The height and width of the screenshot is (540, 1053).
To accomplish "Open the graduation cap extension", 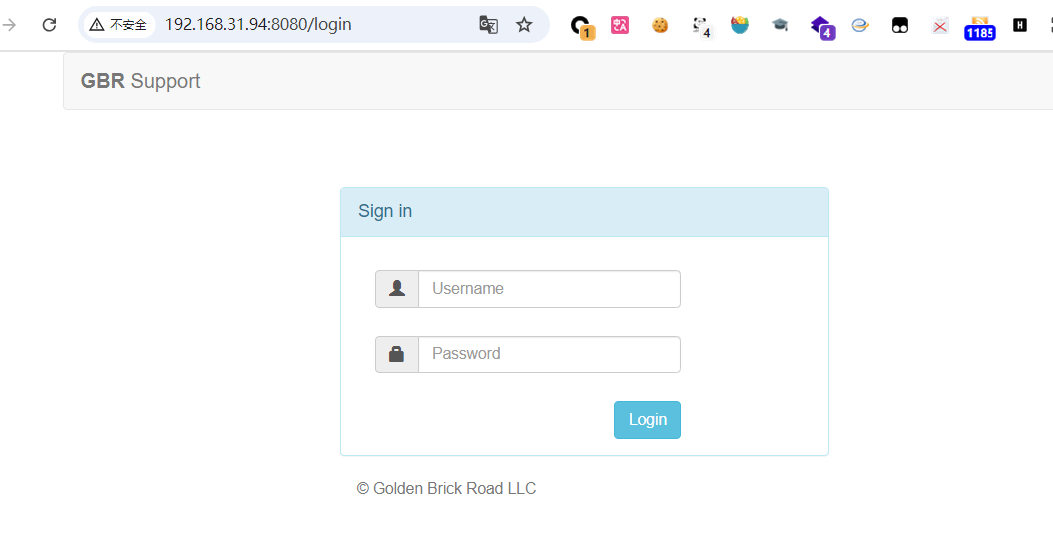I will 780,26.
